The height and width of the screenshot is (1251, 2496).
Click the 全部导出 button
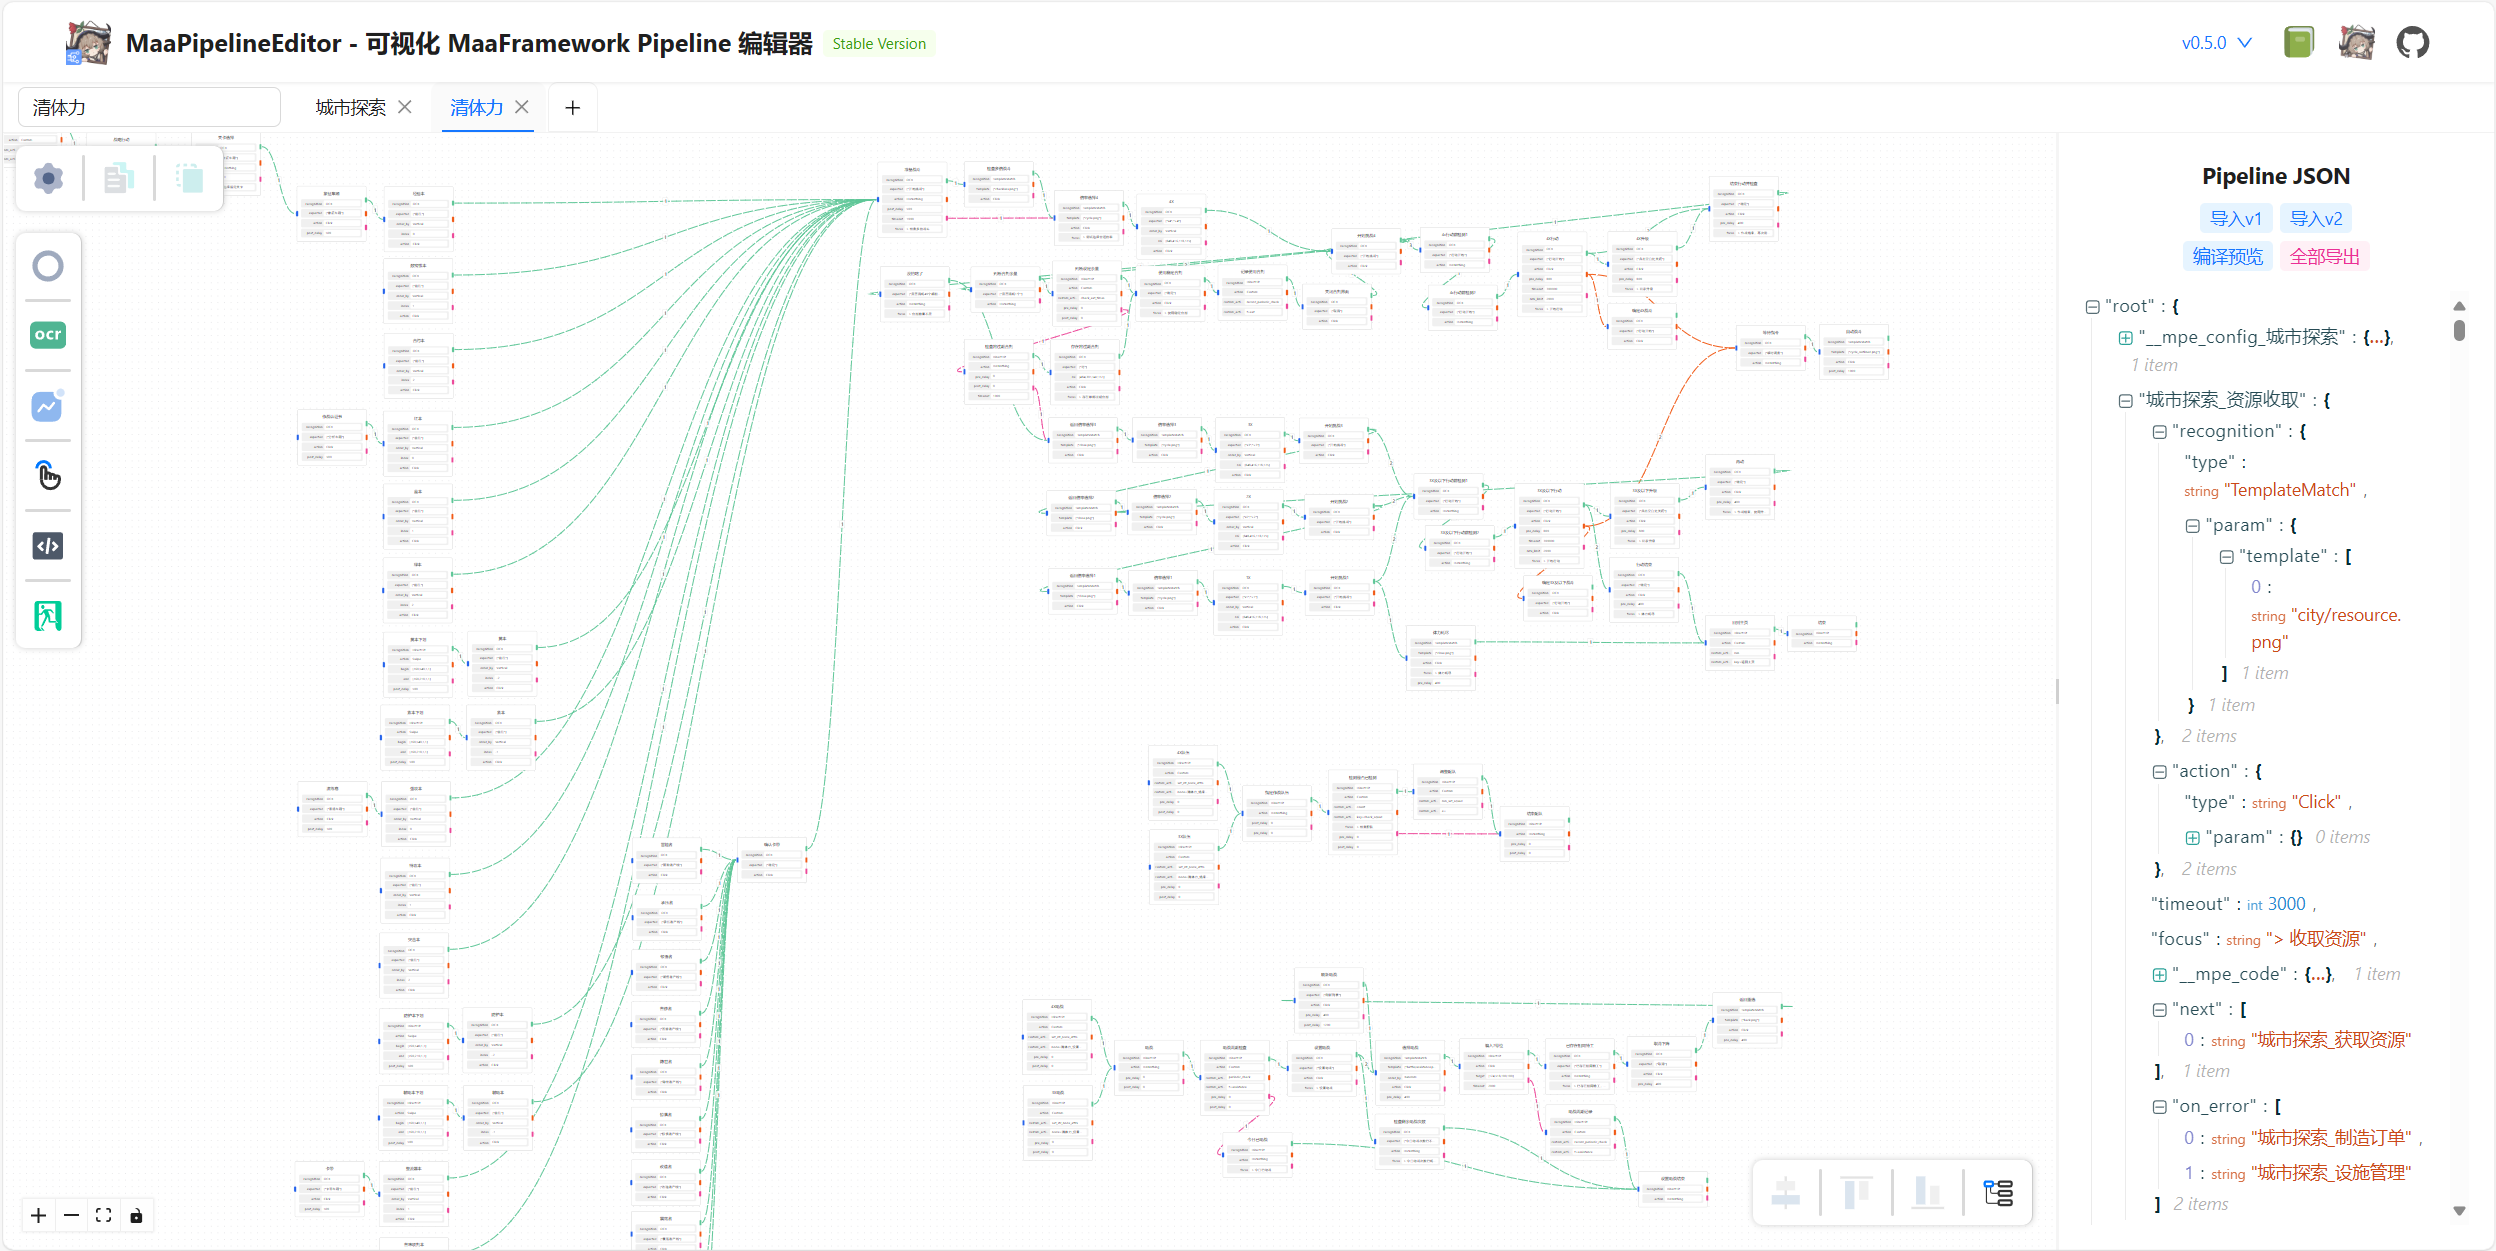click(2324, 257)
